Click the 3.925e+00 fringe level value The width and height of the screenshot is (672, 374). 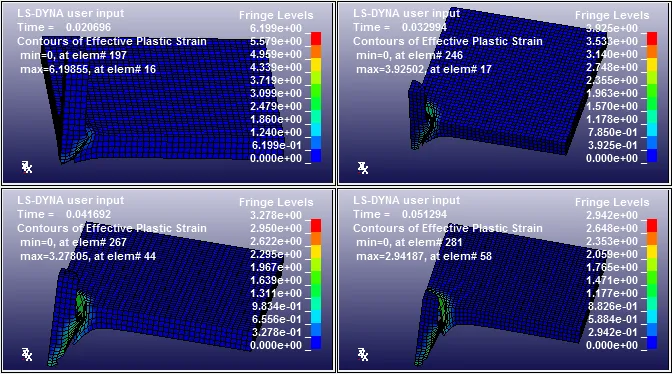pyautogui.click(x=612, y=28)
